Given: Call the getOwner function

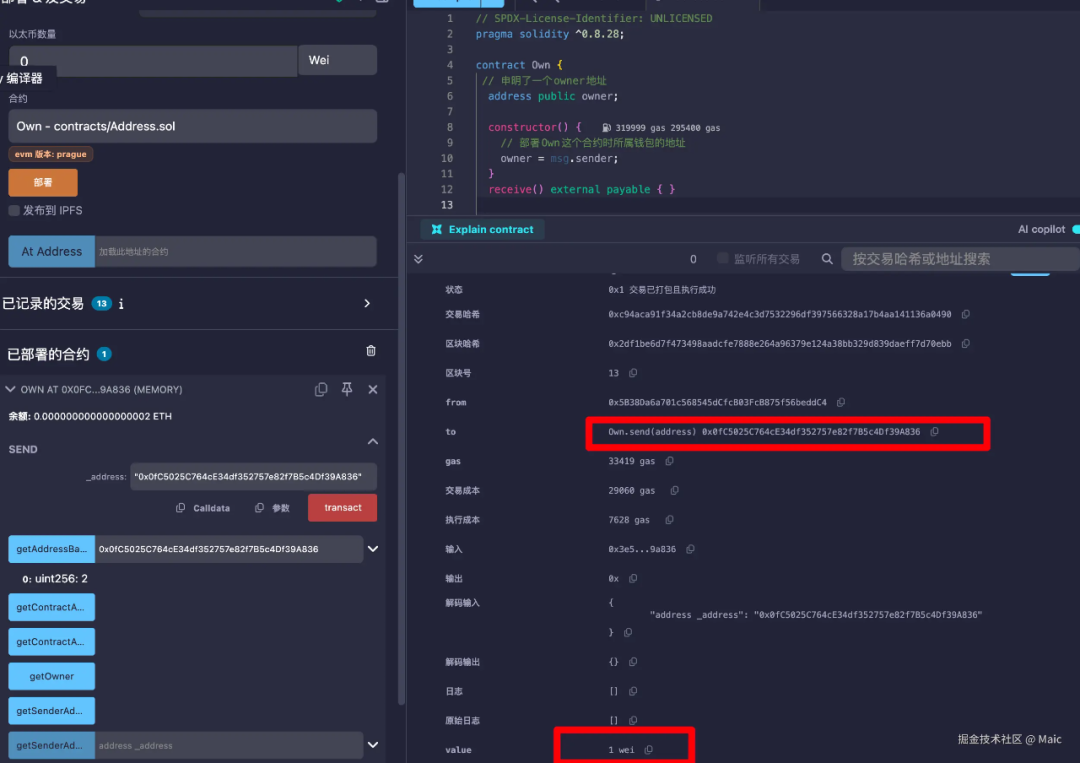Looking at the screenshot, I should [x=52, y=676].
